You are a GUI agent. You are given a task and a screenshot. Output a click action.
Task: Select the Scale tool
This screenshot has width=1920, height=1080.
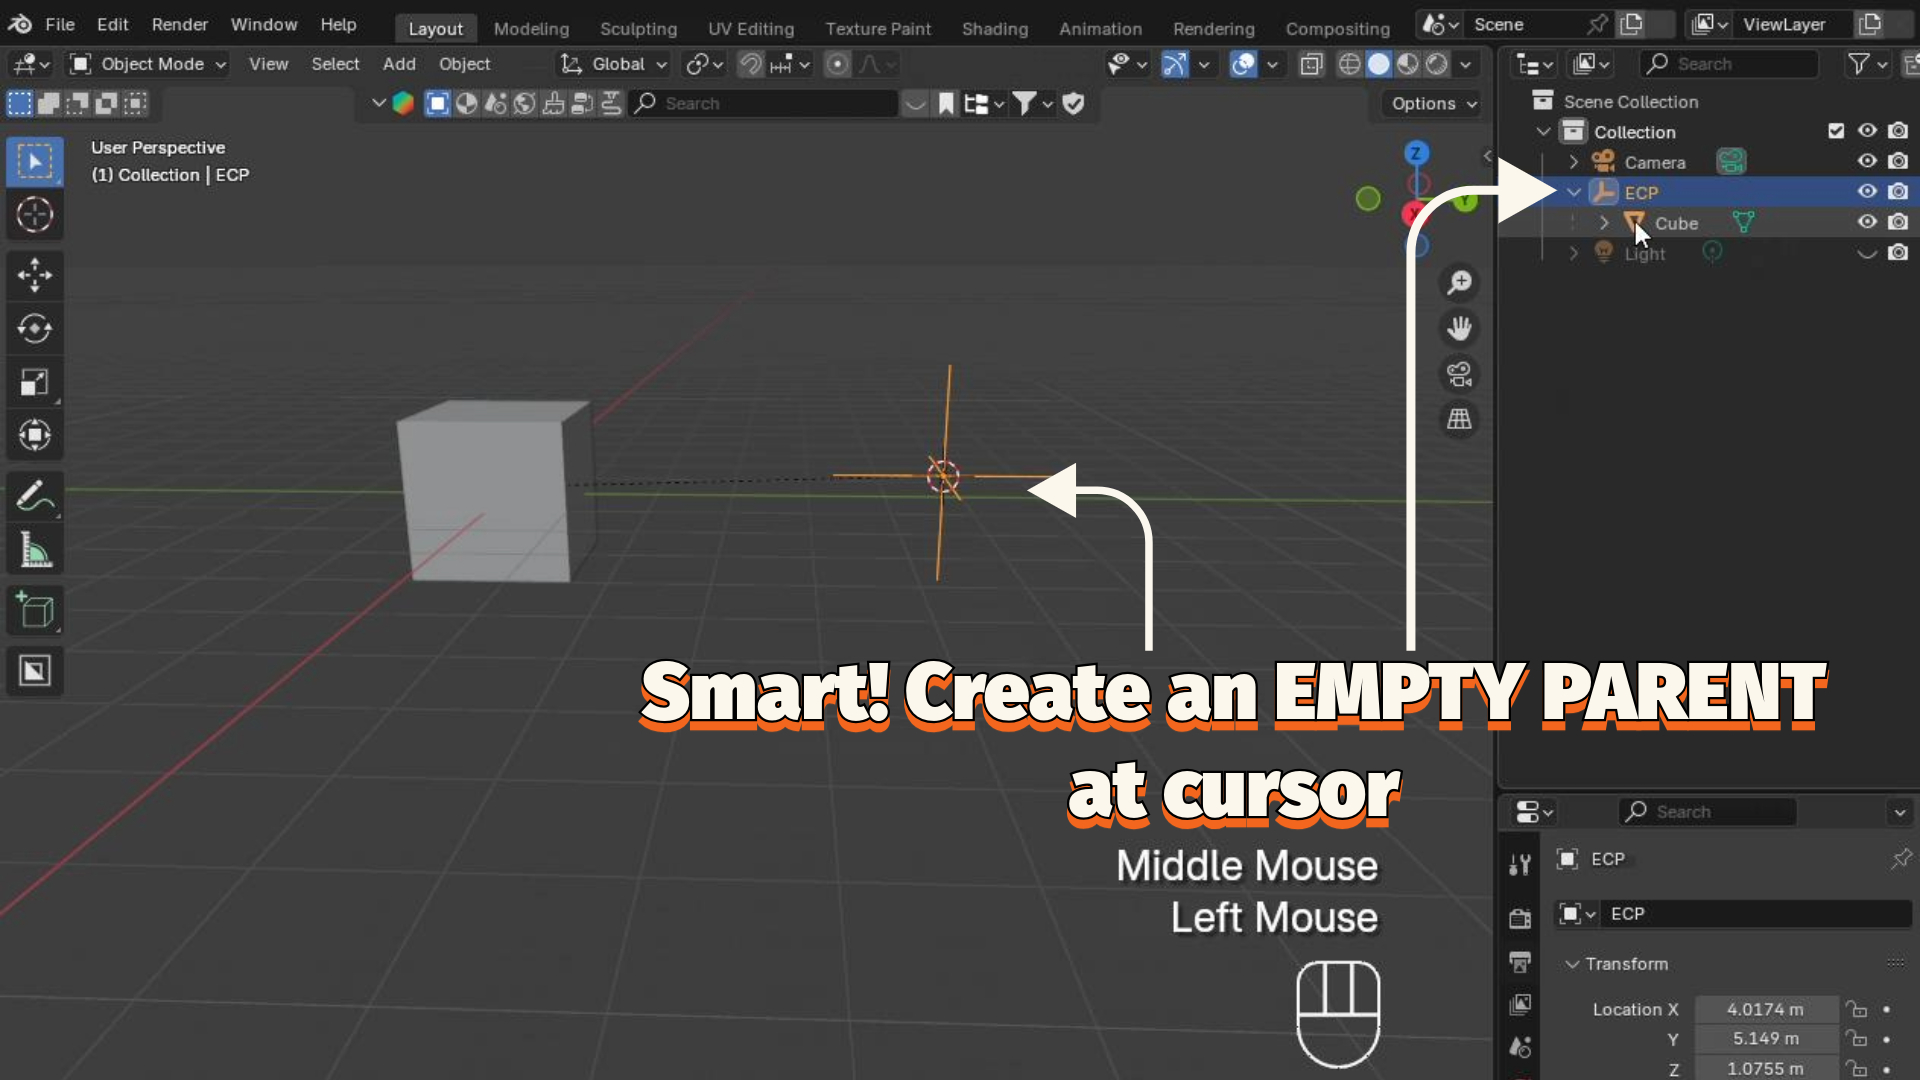click(x=35, y=383)
